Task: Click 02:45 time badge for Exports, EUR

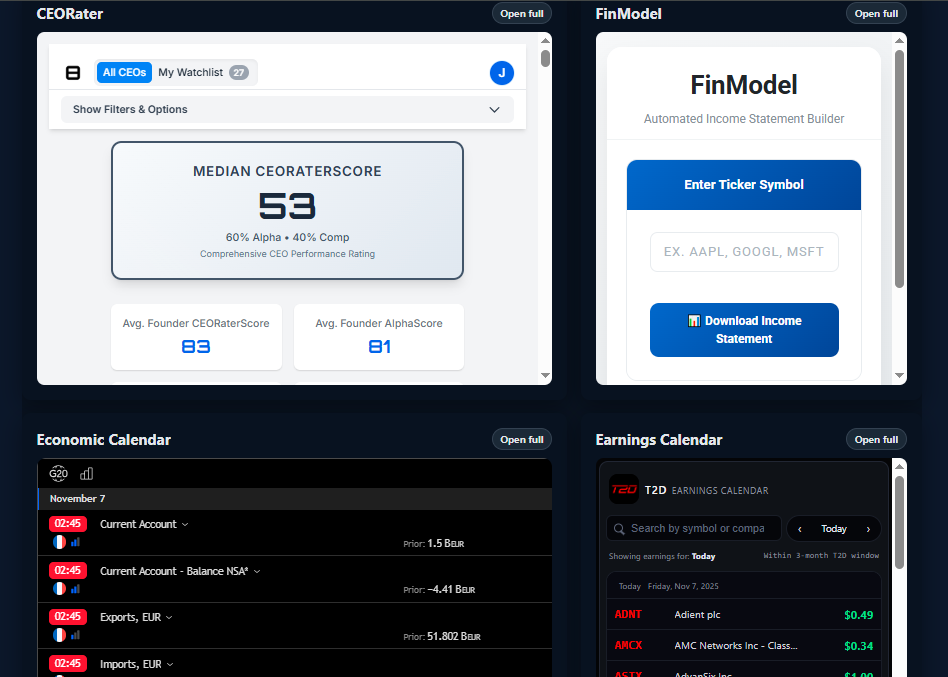Action: tap(68, 617)
